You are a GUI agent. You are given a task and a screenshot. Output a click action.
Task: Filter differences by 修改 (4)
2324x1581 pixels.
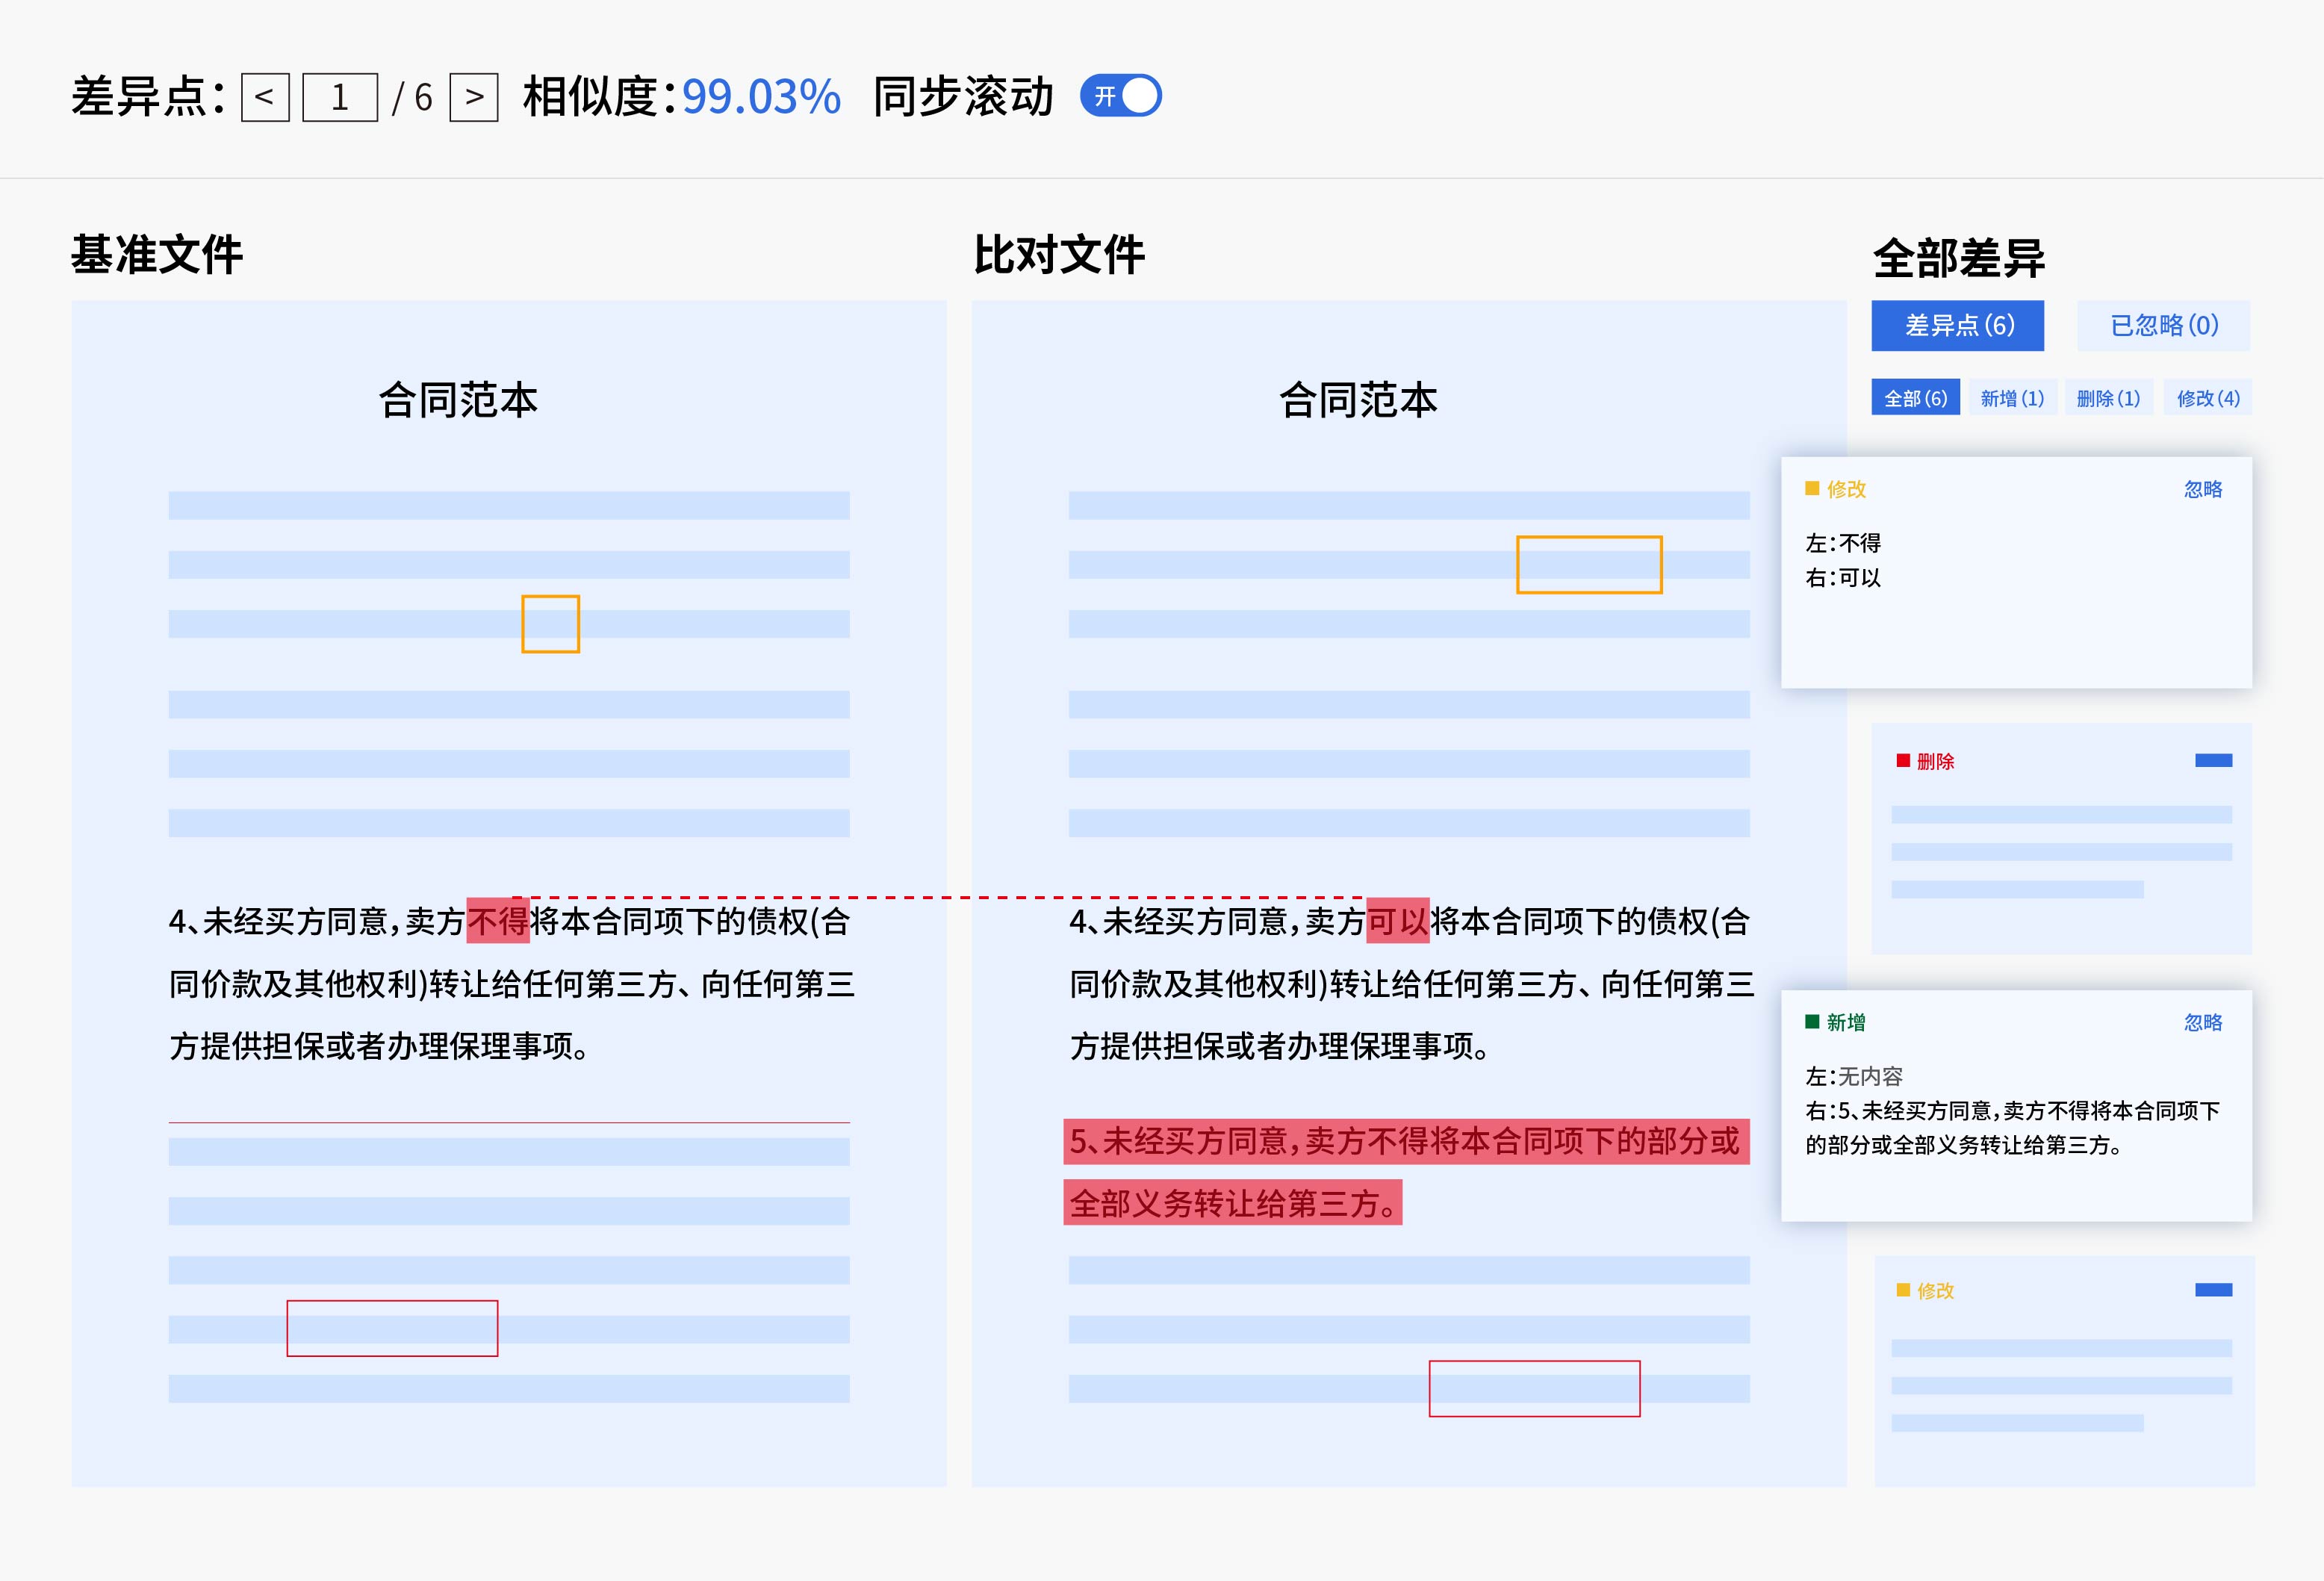(x=2207, y=398)
